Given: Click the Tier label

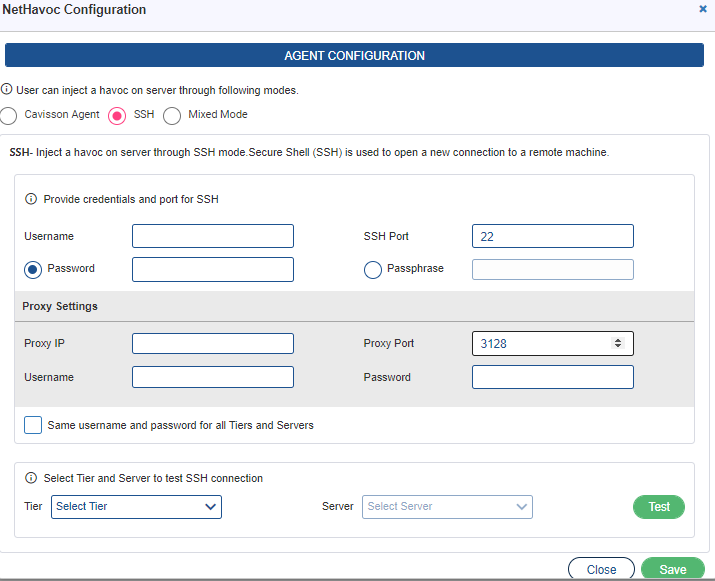Looking at the screenshot, I should coord(33,506).
